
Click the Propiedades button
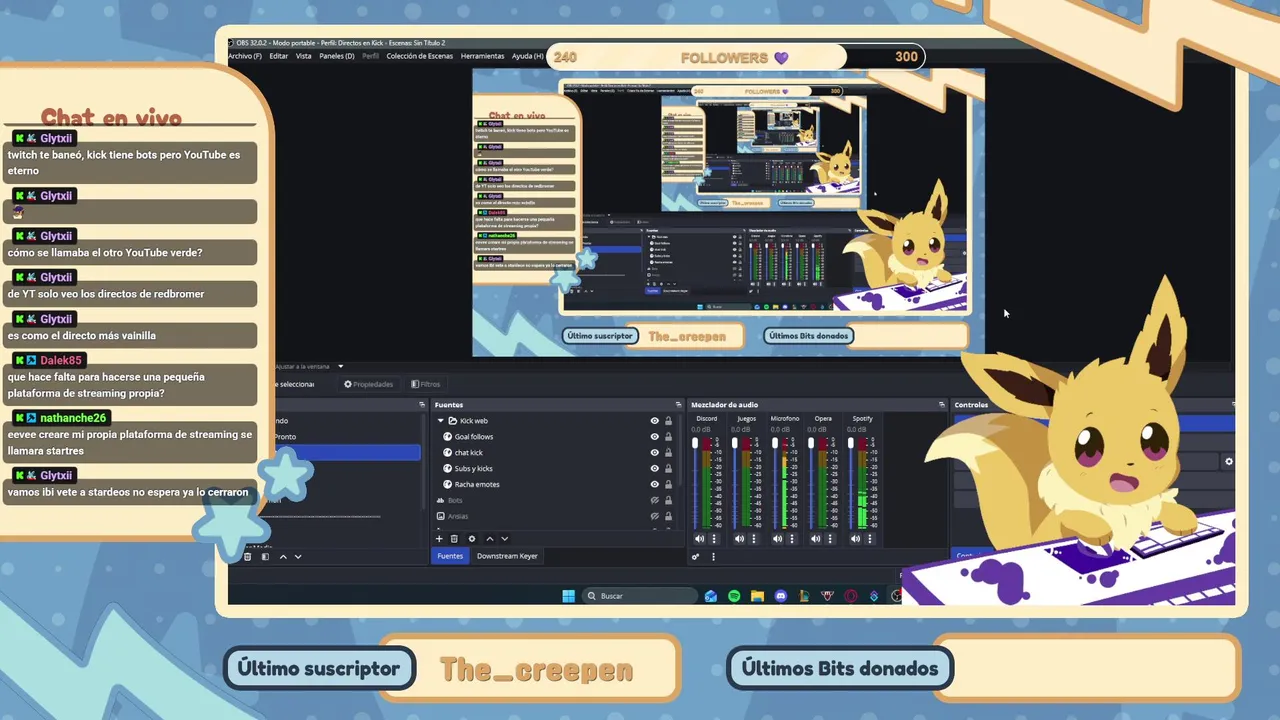click(x=369, y=384)
